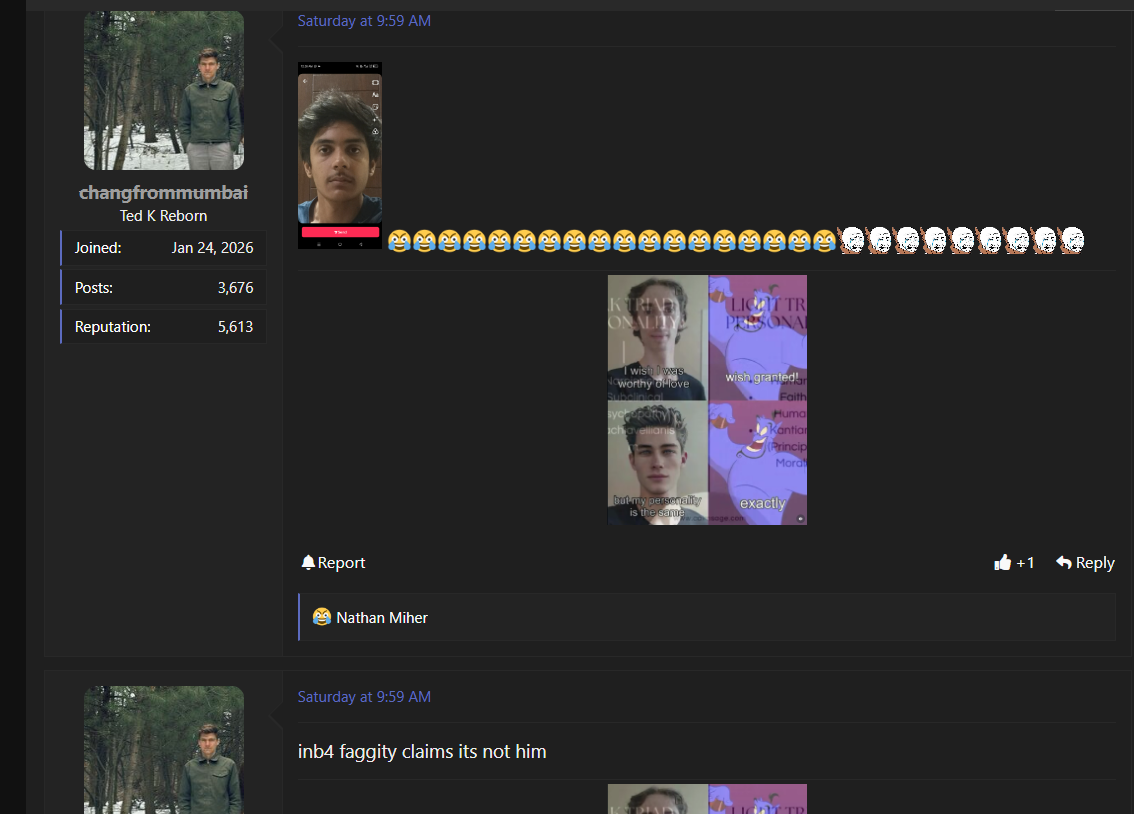
Task: Enlarge the phone screenshot image attachment
Action: click(340, 155)
